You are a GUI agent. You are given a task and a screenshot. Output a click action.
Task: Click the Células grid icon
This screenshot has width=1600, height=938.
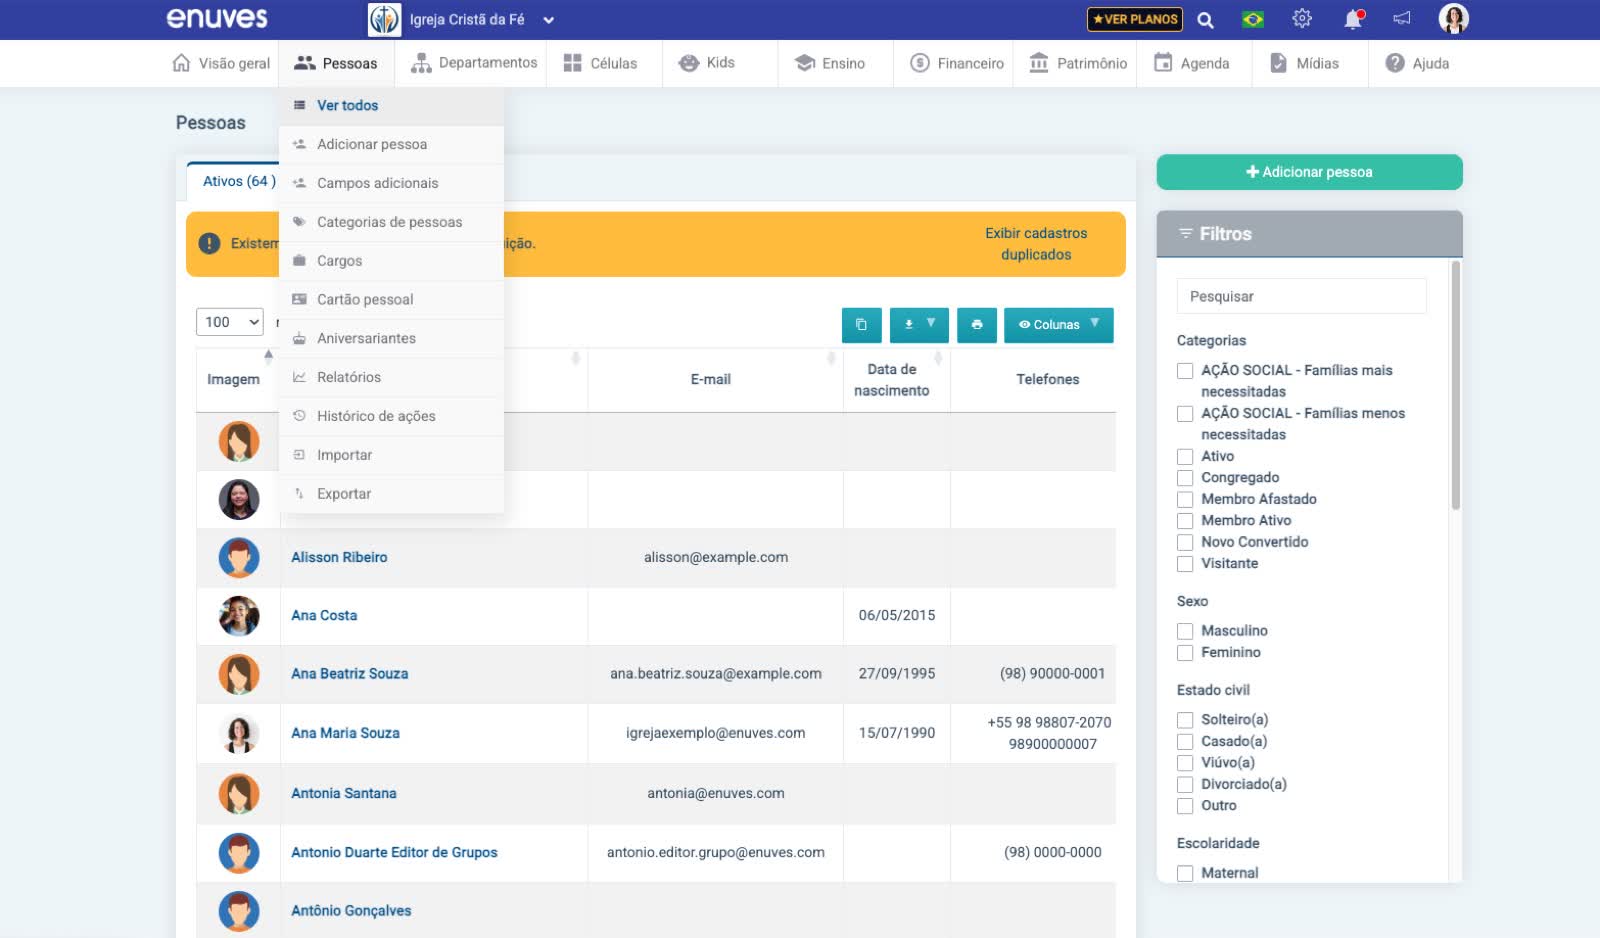pyautogui.click(x=572, y=63)
